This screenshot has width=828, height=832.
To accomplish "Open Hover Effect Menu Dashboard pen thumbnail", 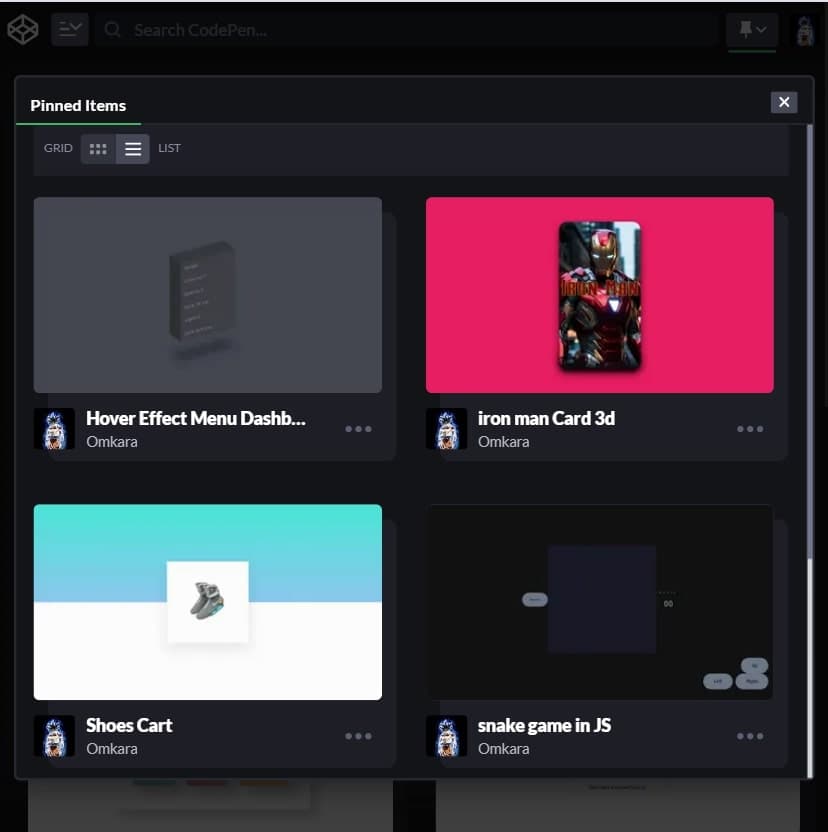I will [x=208, y=295].
